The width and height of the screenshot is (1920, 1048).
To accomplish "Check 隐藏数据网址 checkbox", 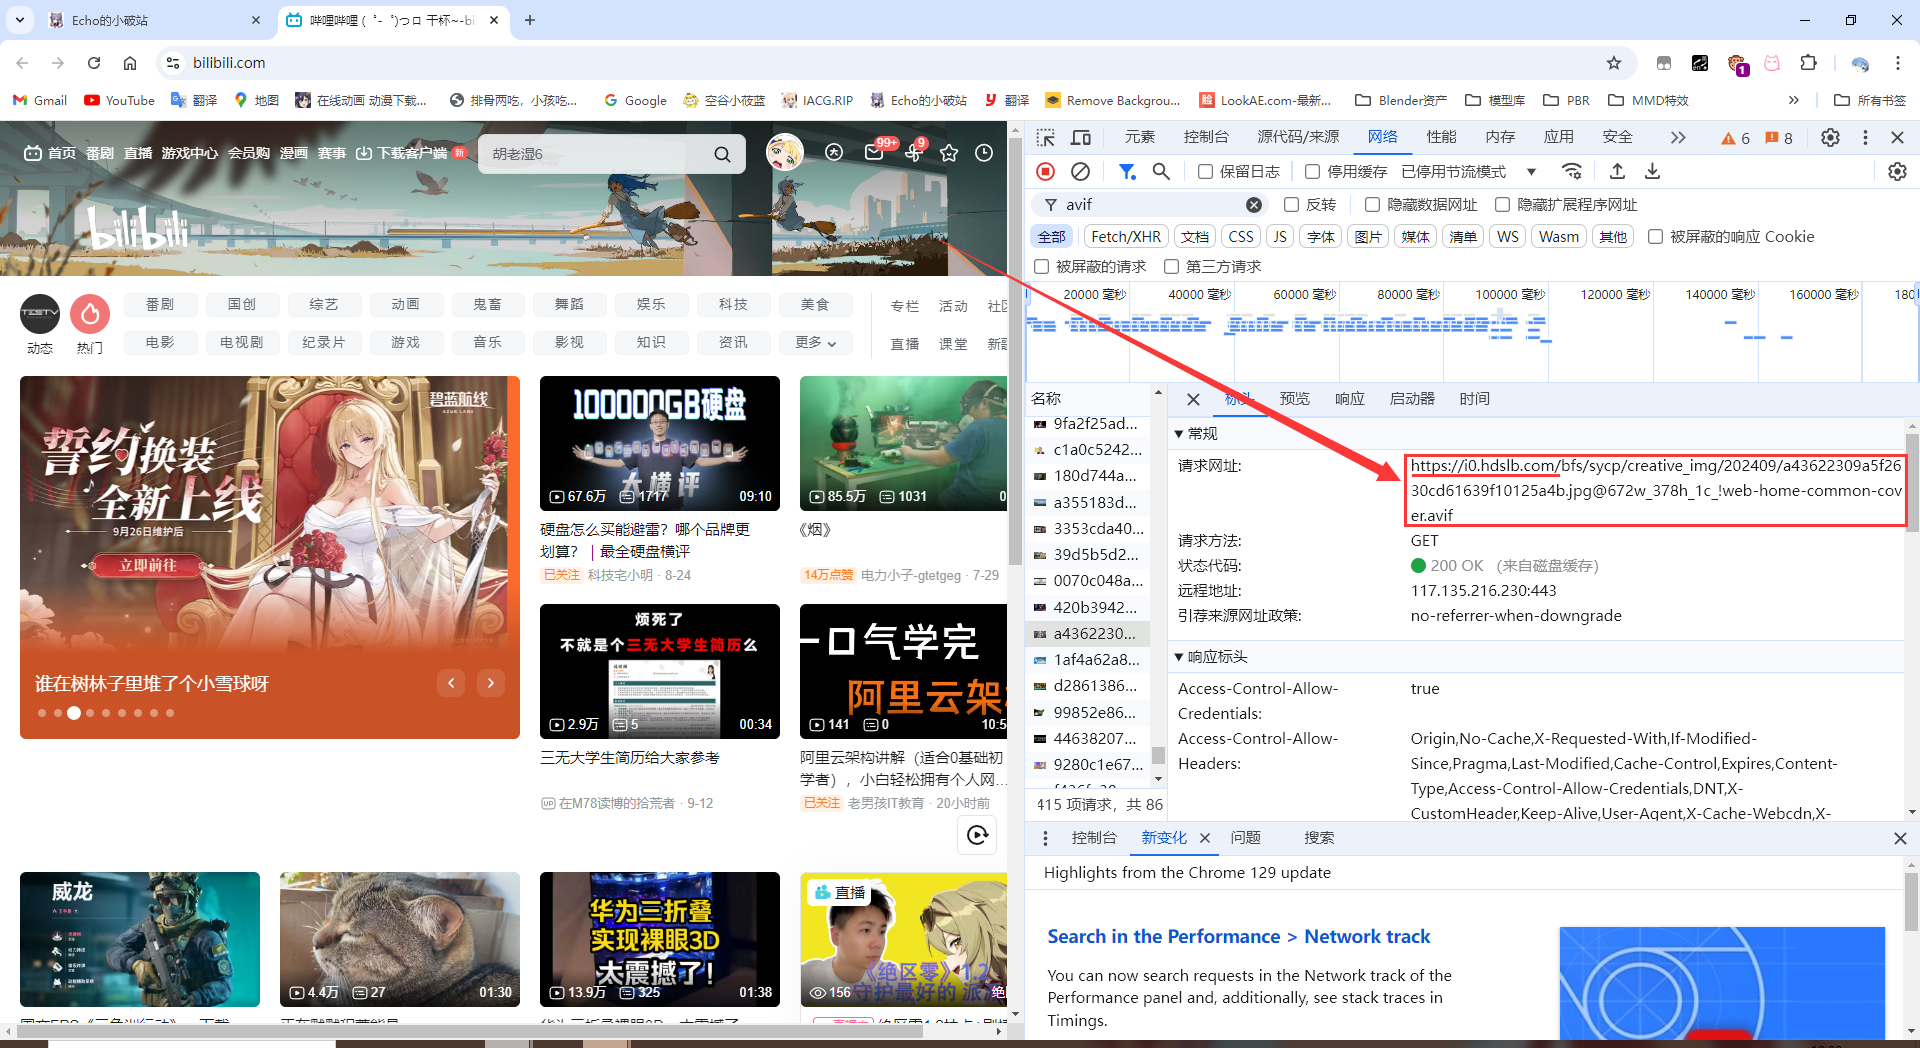I will point(1372,204).
